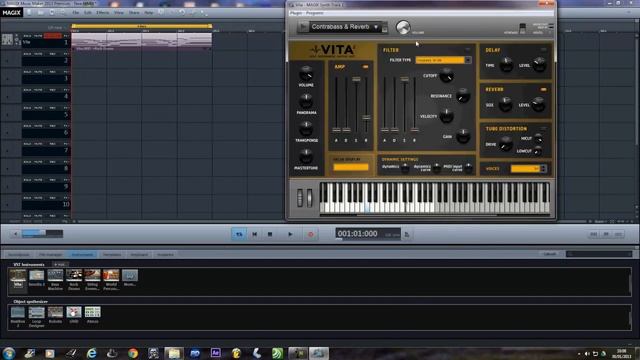Screen dimensions: 640x360
Task: Open the View menu
Action: (118, 13)
